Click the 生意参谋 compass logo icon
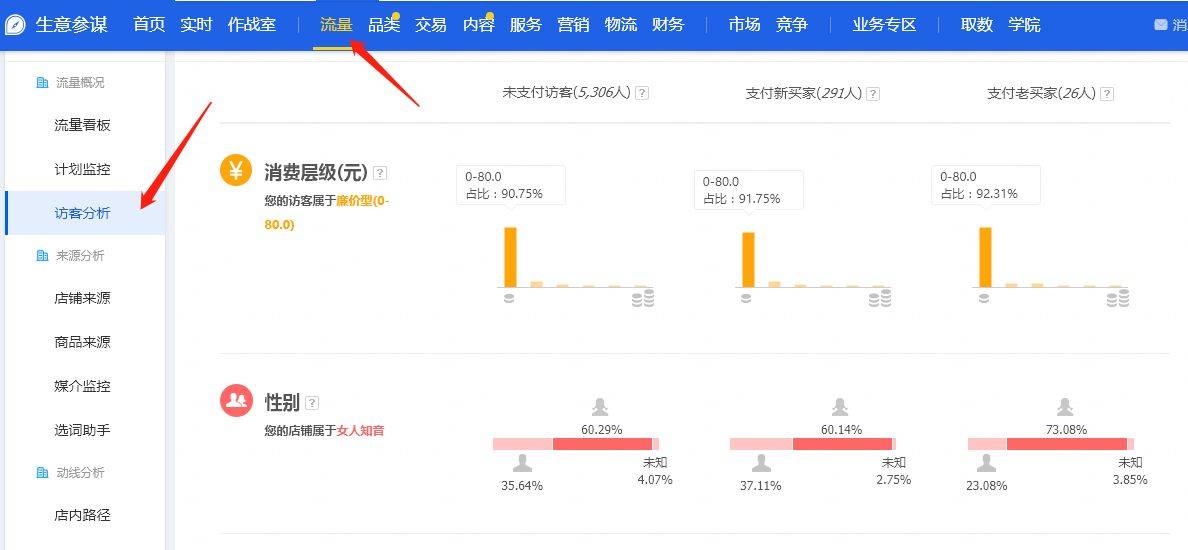This screenshot has height=550, width=1188. tap(15, 25)
